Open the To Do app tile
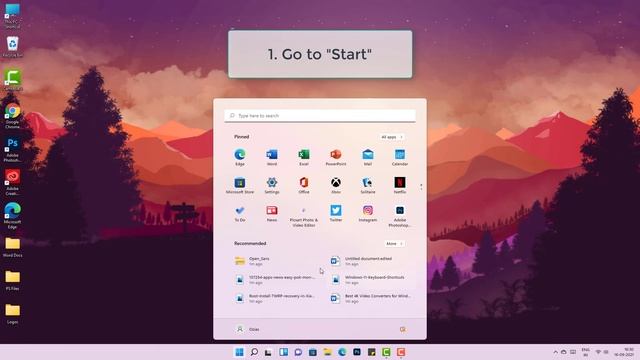The height and width of the screenshot is (360, 640). [x=240, y=213]
